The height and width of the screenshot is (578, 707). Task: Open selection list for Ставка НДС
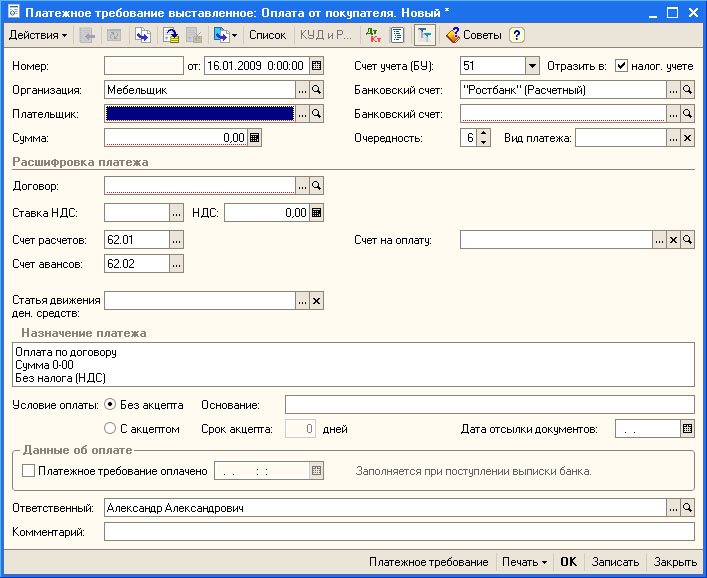point(177,212)
